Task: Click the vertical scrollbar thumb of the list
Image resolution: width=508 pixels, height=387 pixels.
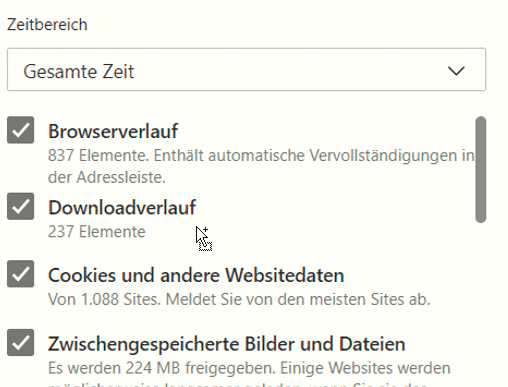Action: coord(481,169)
